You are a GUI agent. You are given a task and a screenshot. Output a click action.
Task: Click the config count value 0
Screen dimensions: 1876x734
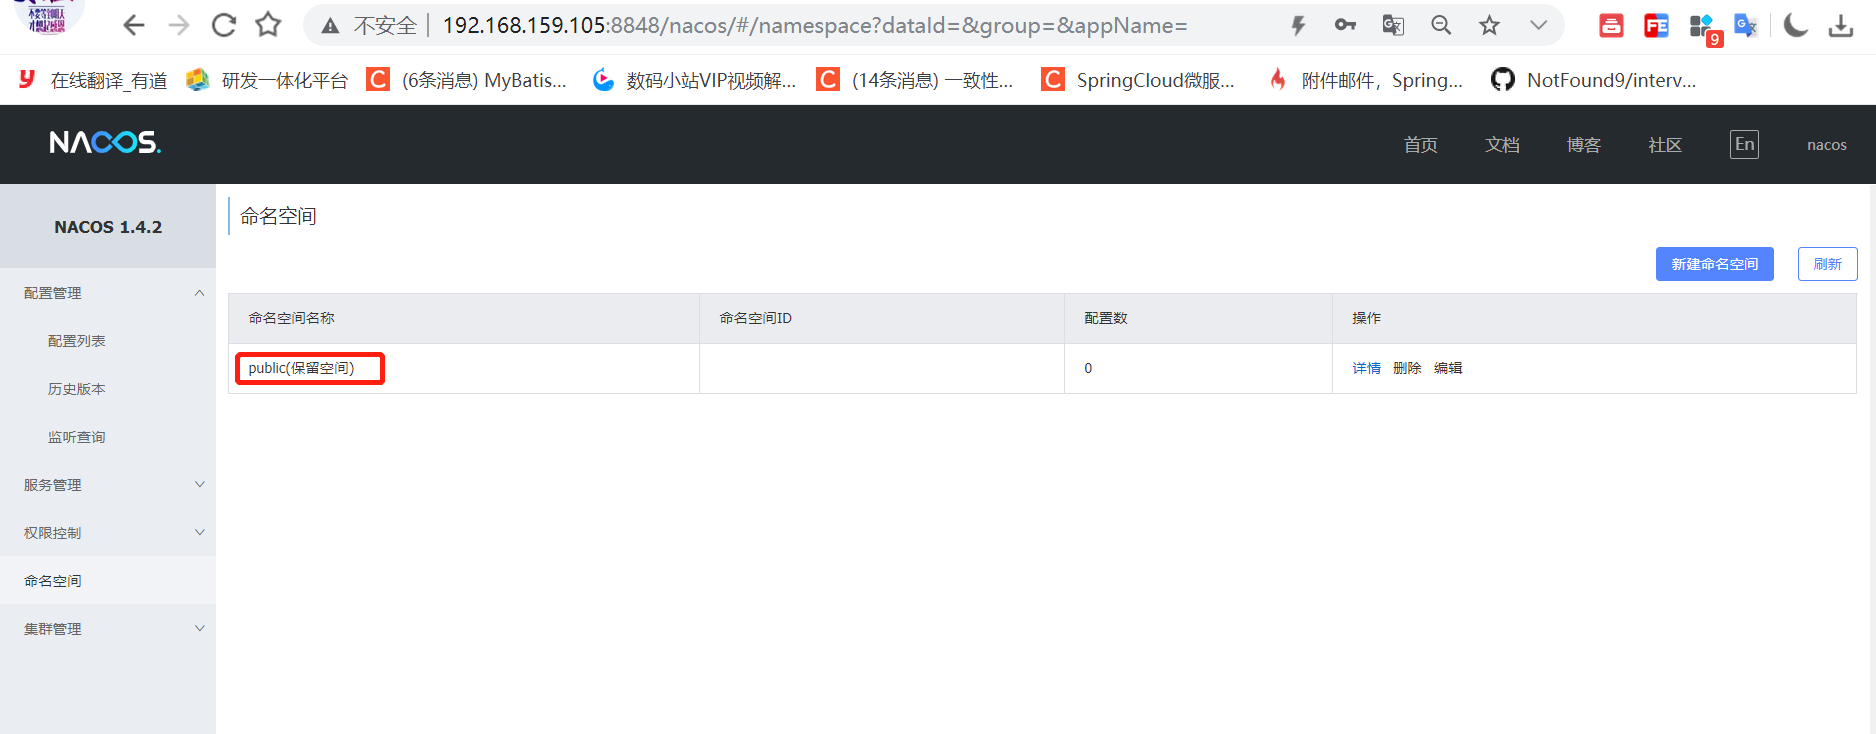click(x=1088, y=368)
